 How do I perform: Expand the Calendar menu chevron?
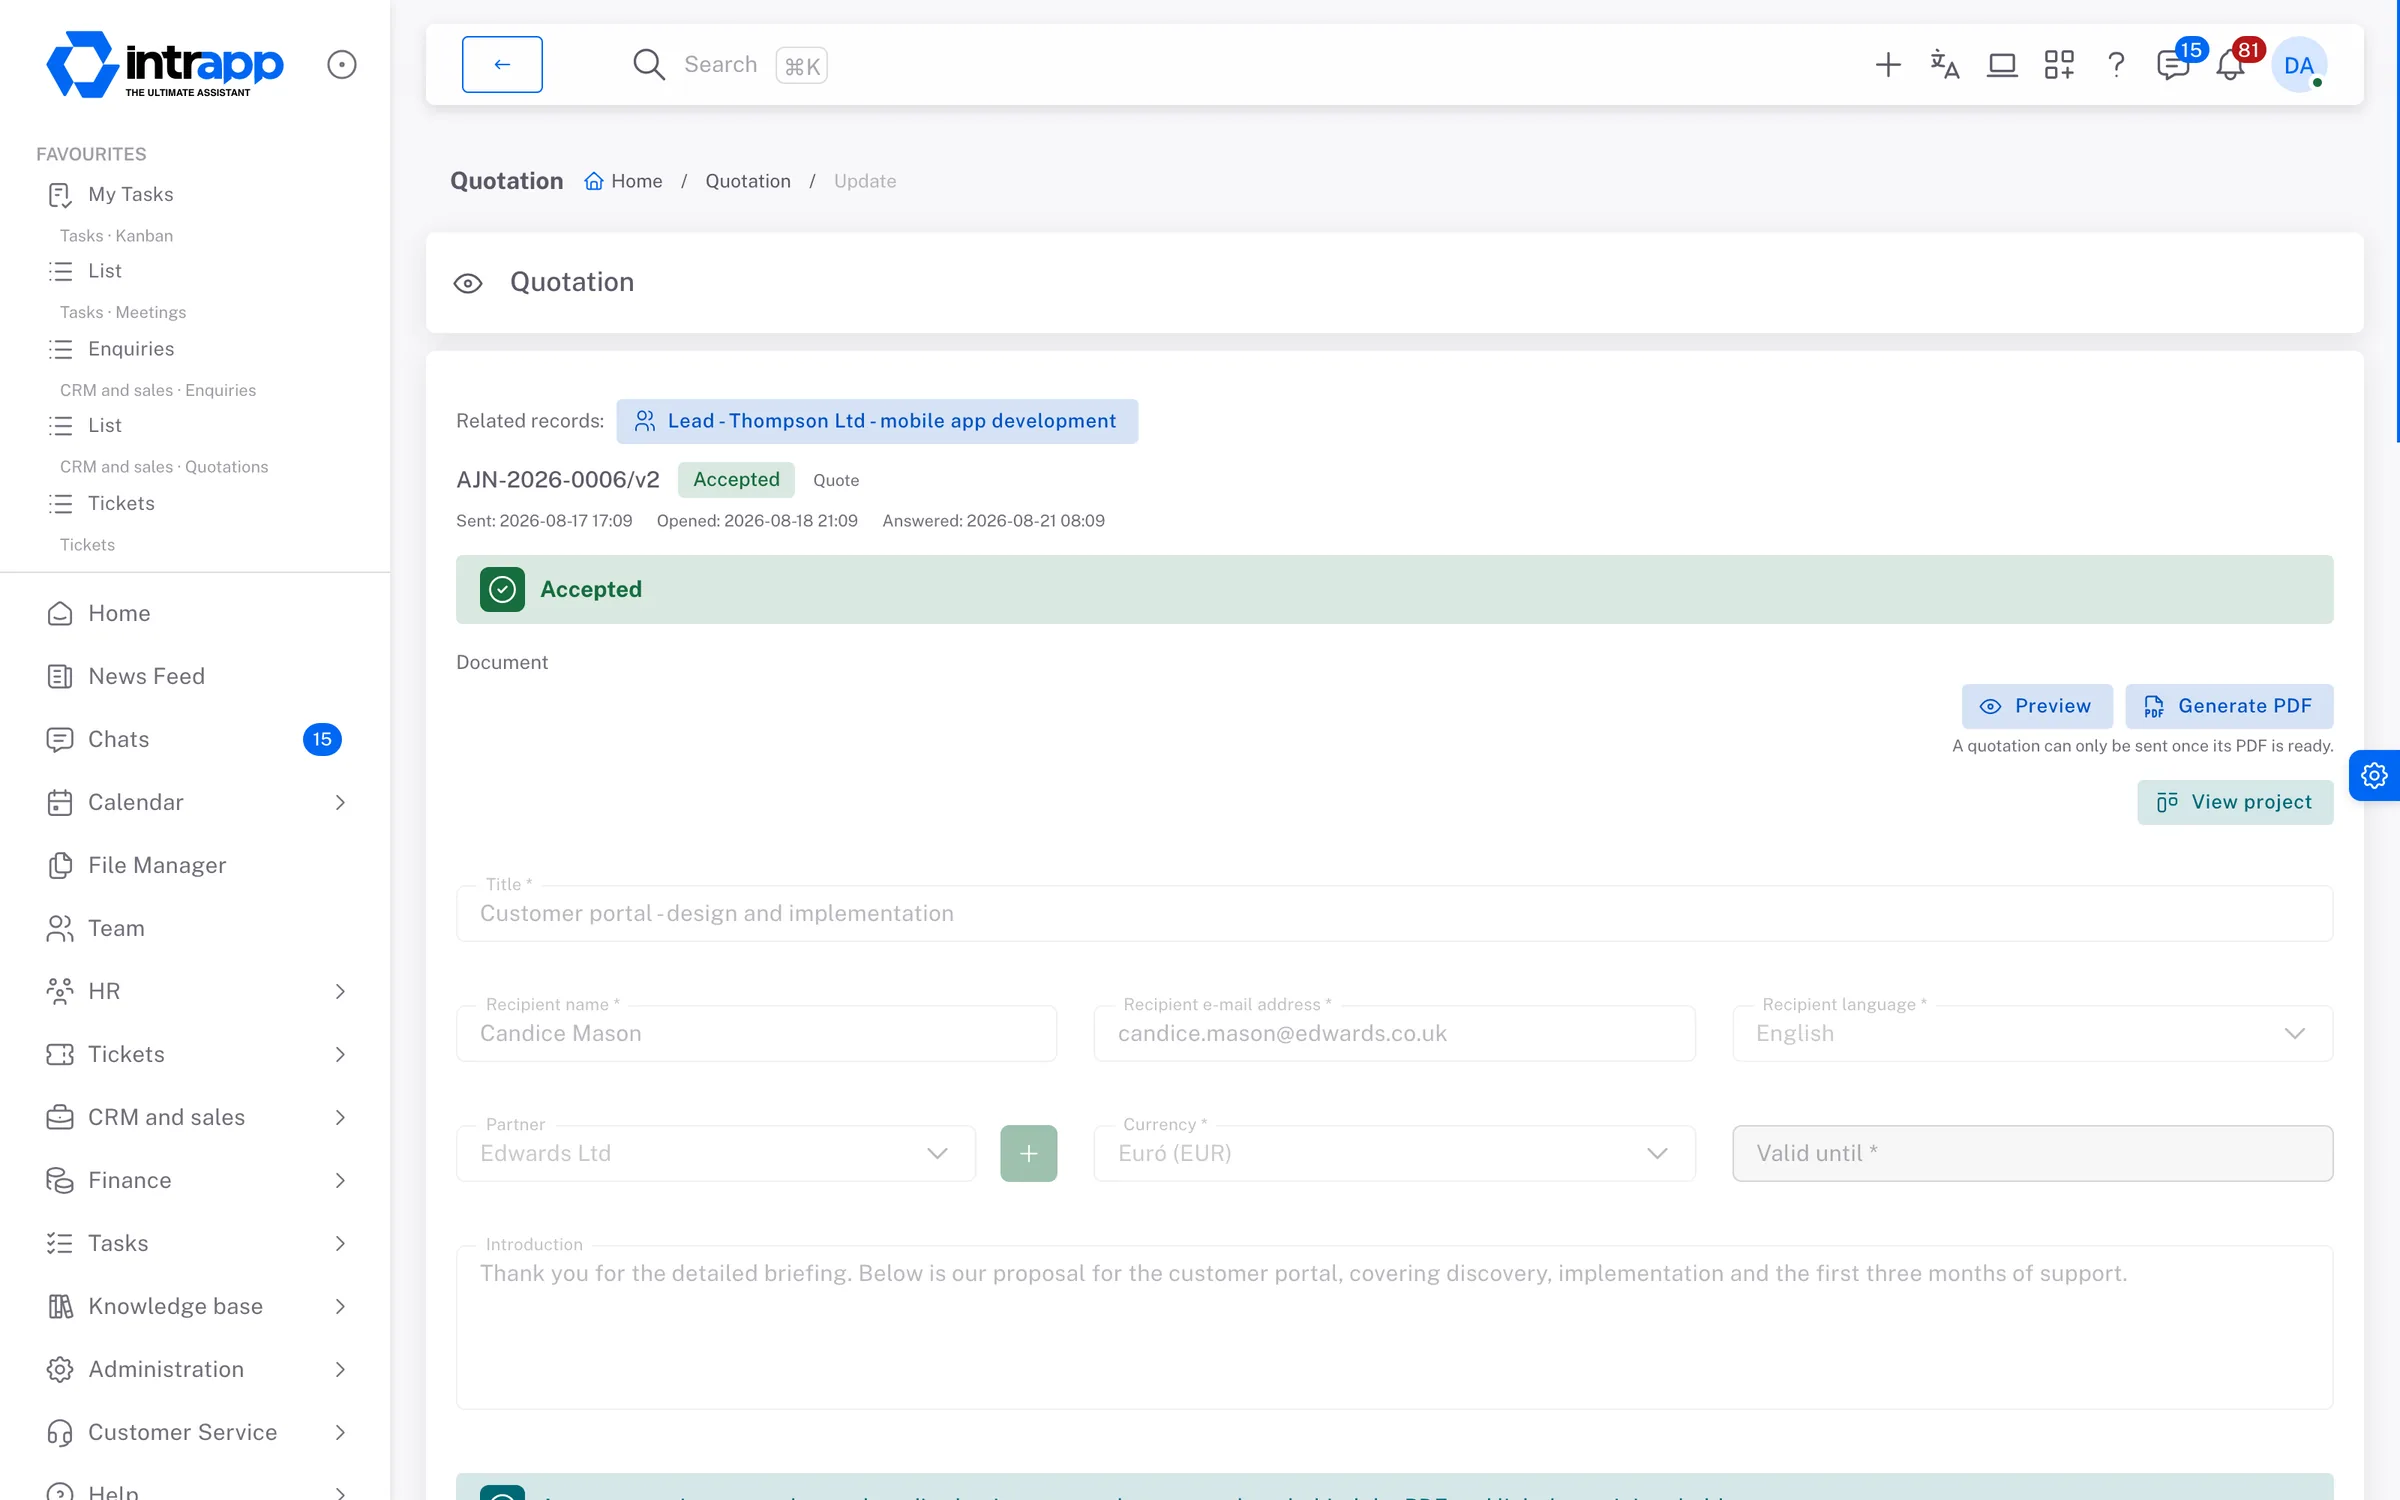(x=340, y=802)
